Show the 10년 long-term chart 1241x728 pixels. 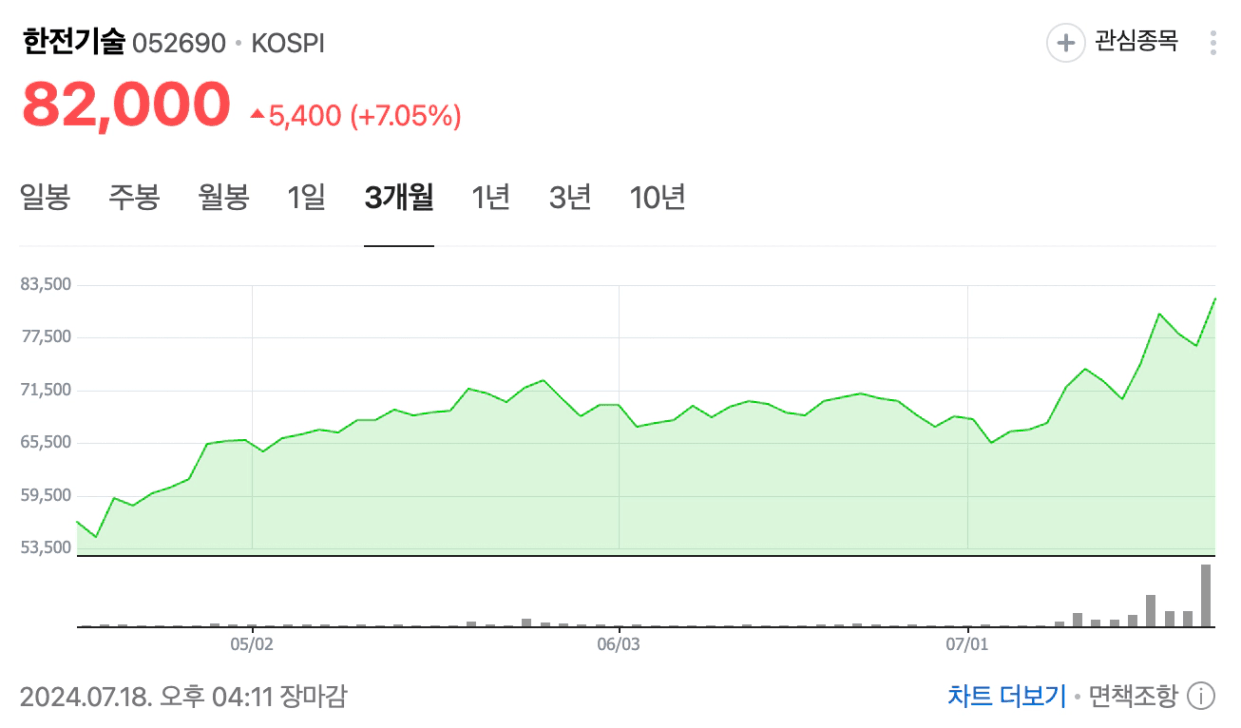click(657, 197)
